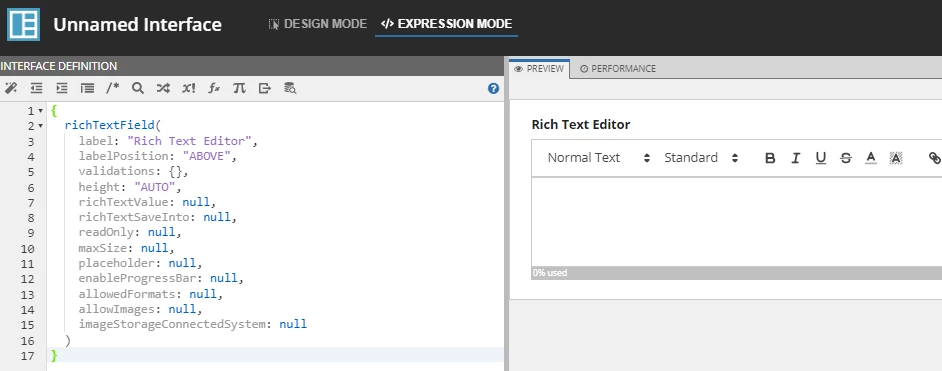The image size is (942, 371).
Task: Click the line number 10 in gutter
Action: 28,249
